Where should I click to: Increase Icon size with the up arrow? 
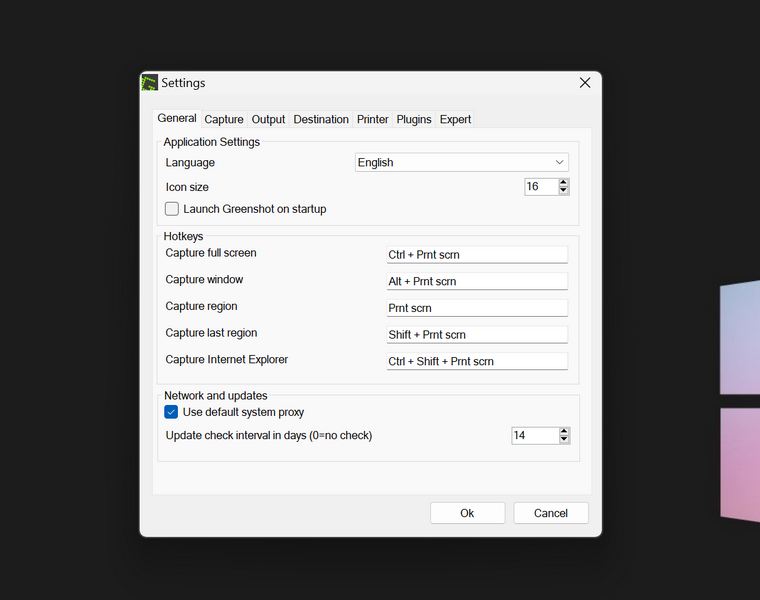coord(564,183)
